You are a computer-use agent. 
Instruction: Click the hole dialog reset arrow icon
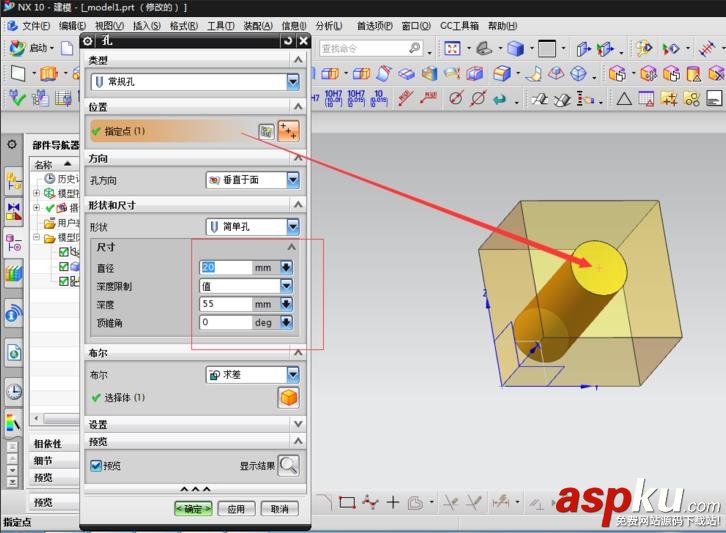tap(288, 41)
